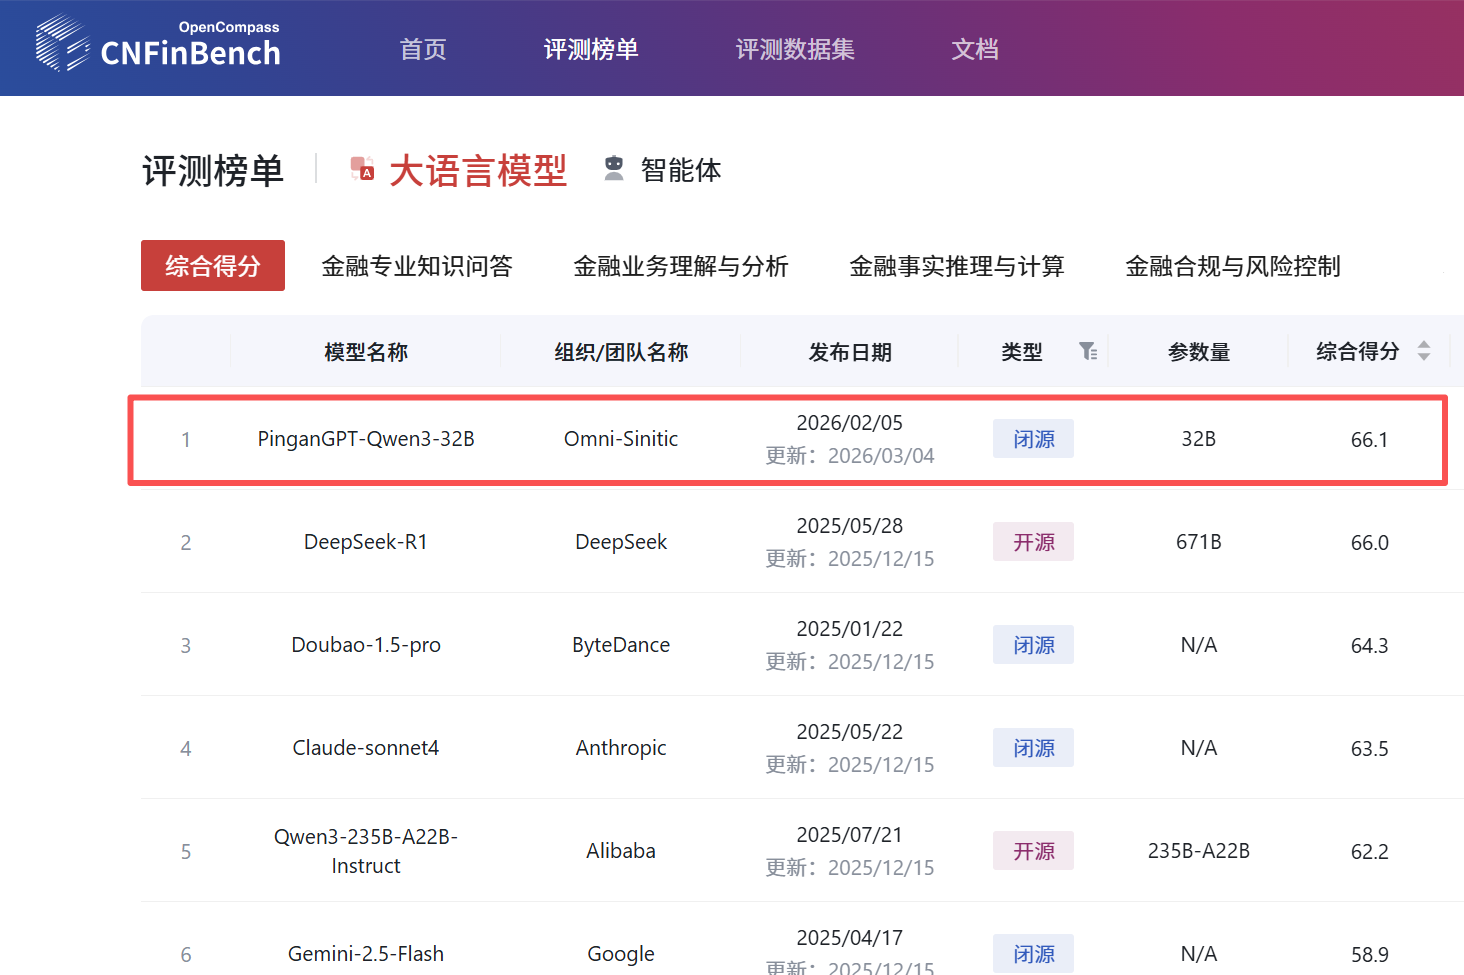The height and width of the screenshot is (975, 1464).
Task: Click the large language model icon
Action: tap(362, 169)
